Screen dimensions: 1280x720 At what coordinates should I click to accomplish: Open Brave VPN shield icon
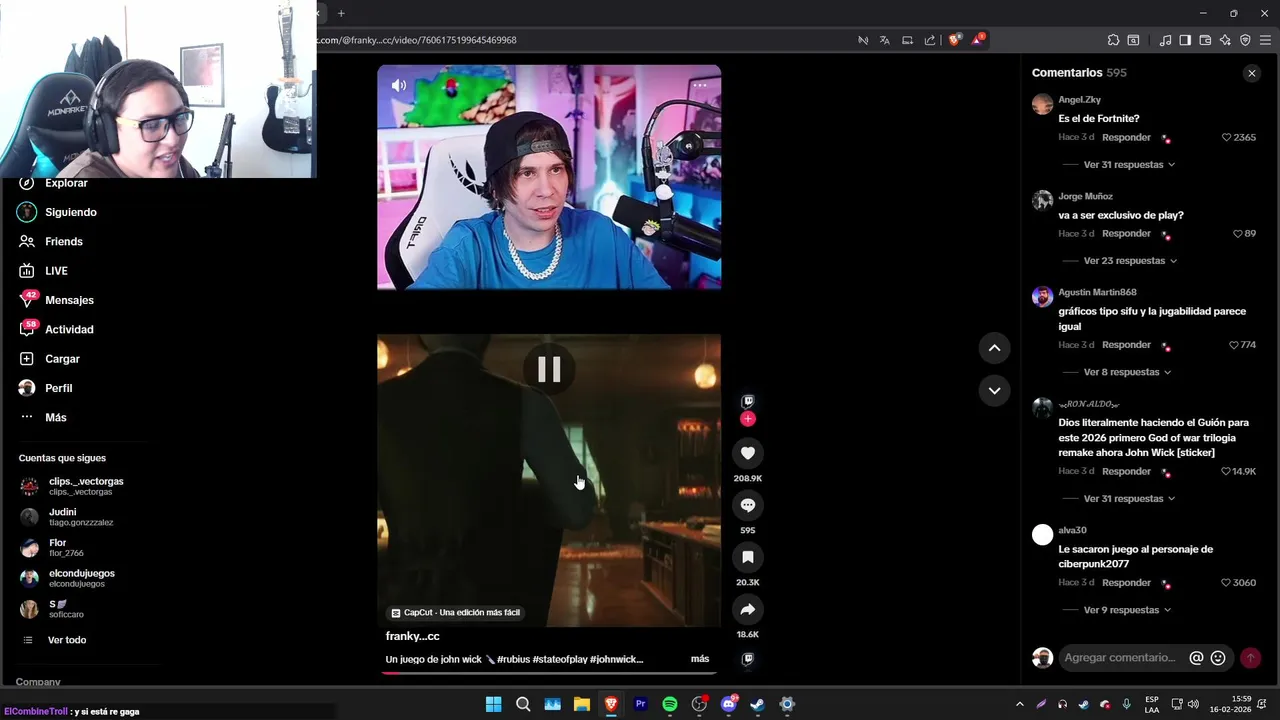[1245, 40]
